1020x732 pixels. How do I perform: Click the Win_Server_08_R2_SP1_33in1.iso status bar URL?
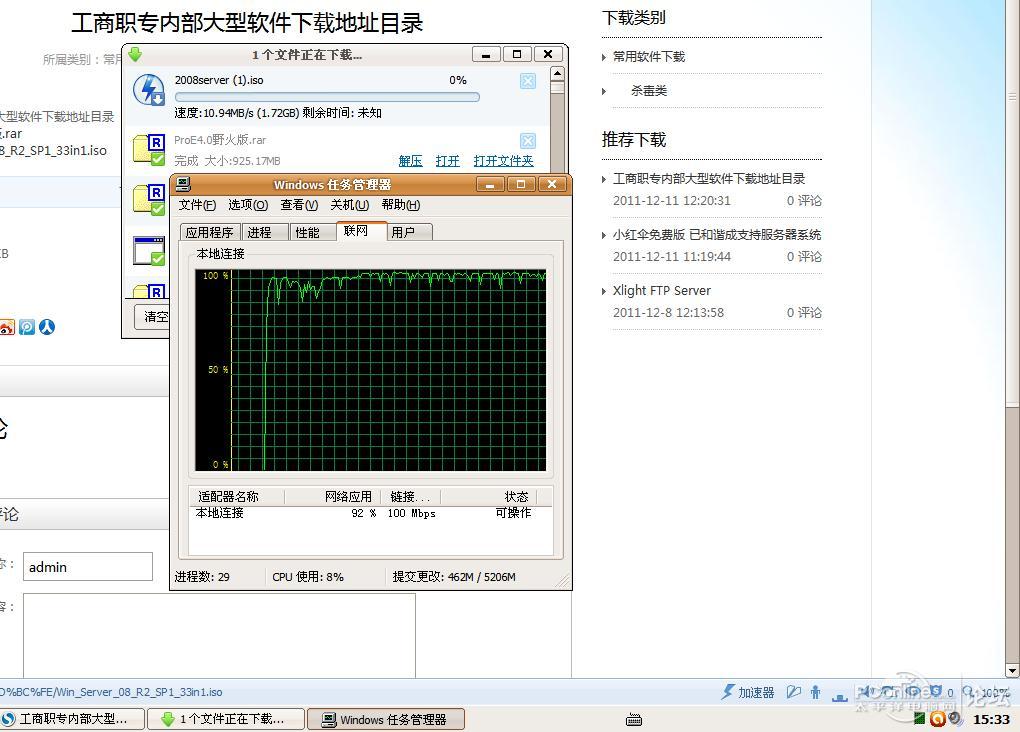coord(111,692)
